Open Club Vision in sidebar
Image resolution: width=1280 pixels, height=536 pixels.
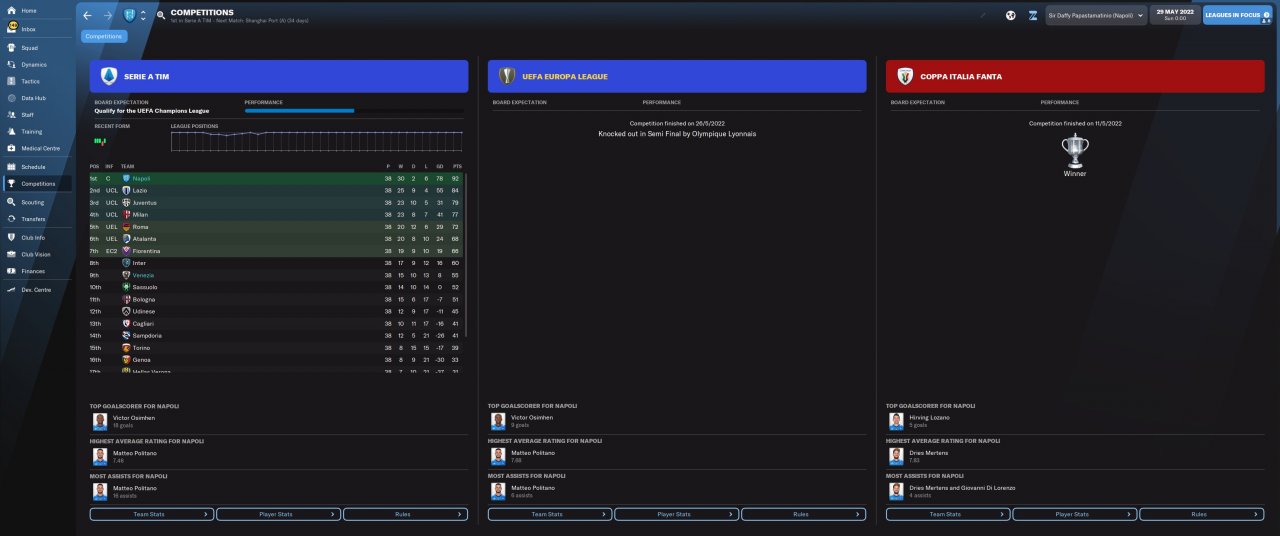(x=35, y=254)
